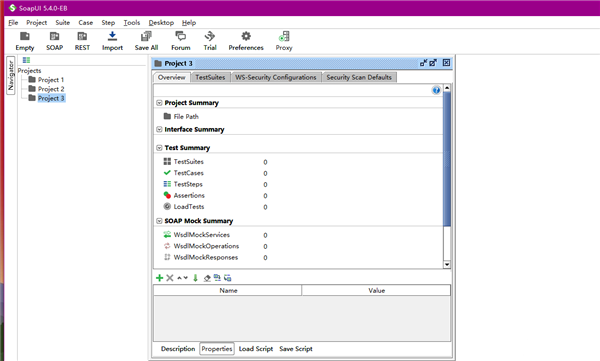Collapse the Test Summary section

tap(159, 148)
